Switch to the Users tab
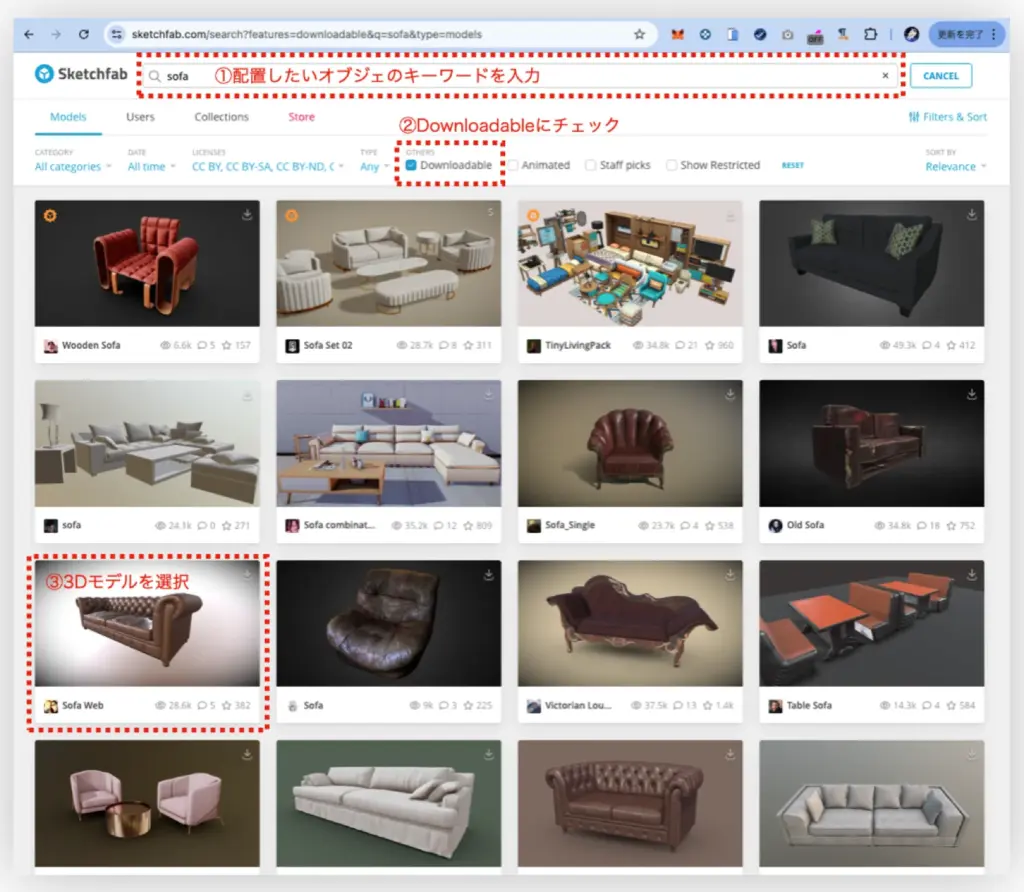The image size is (1024, 892). pos(140,117)
